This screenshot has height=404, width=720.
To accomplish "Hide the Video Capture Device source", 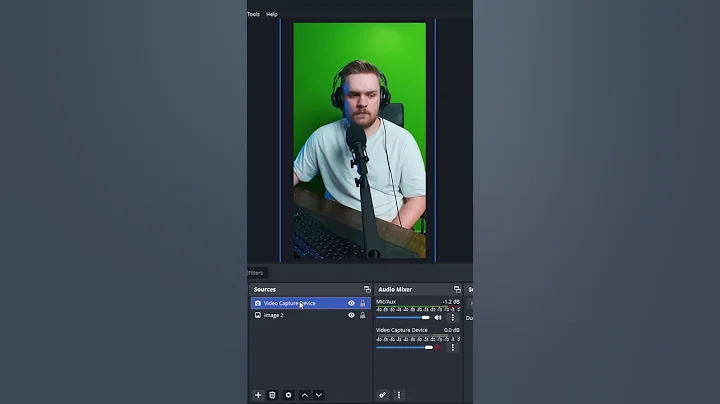I will pyautogui.click(x=351, y=303).
